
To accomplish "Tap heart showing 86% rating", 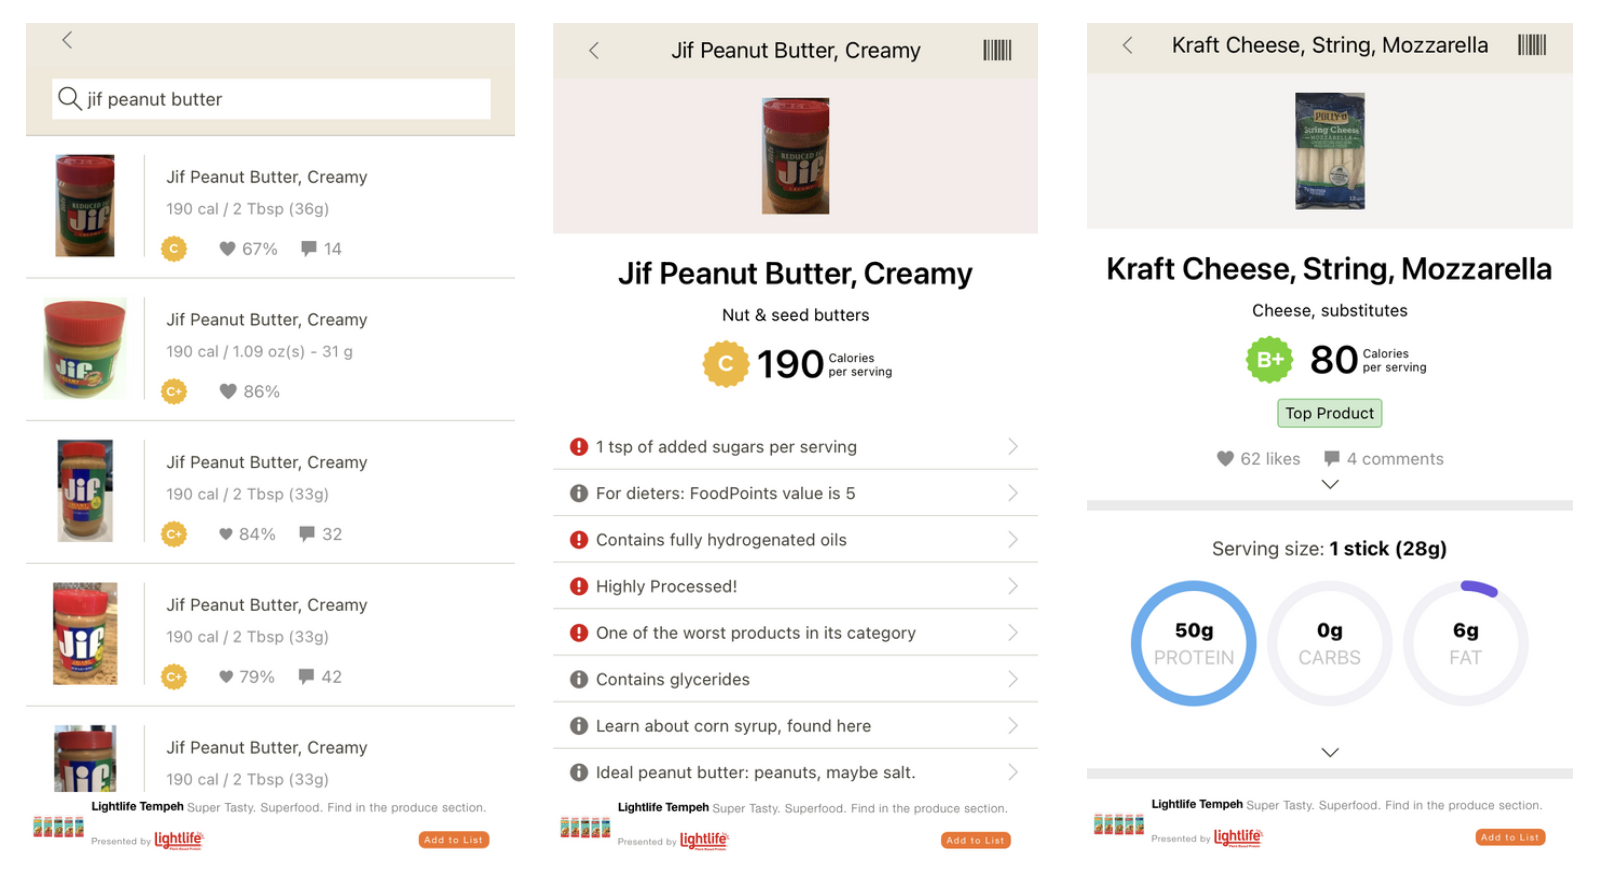I will [228, 392].
